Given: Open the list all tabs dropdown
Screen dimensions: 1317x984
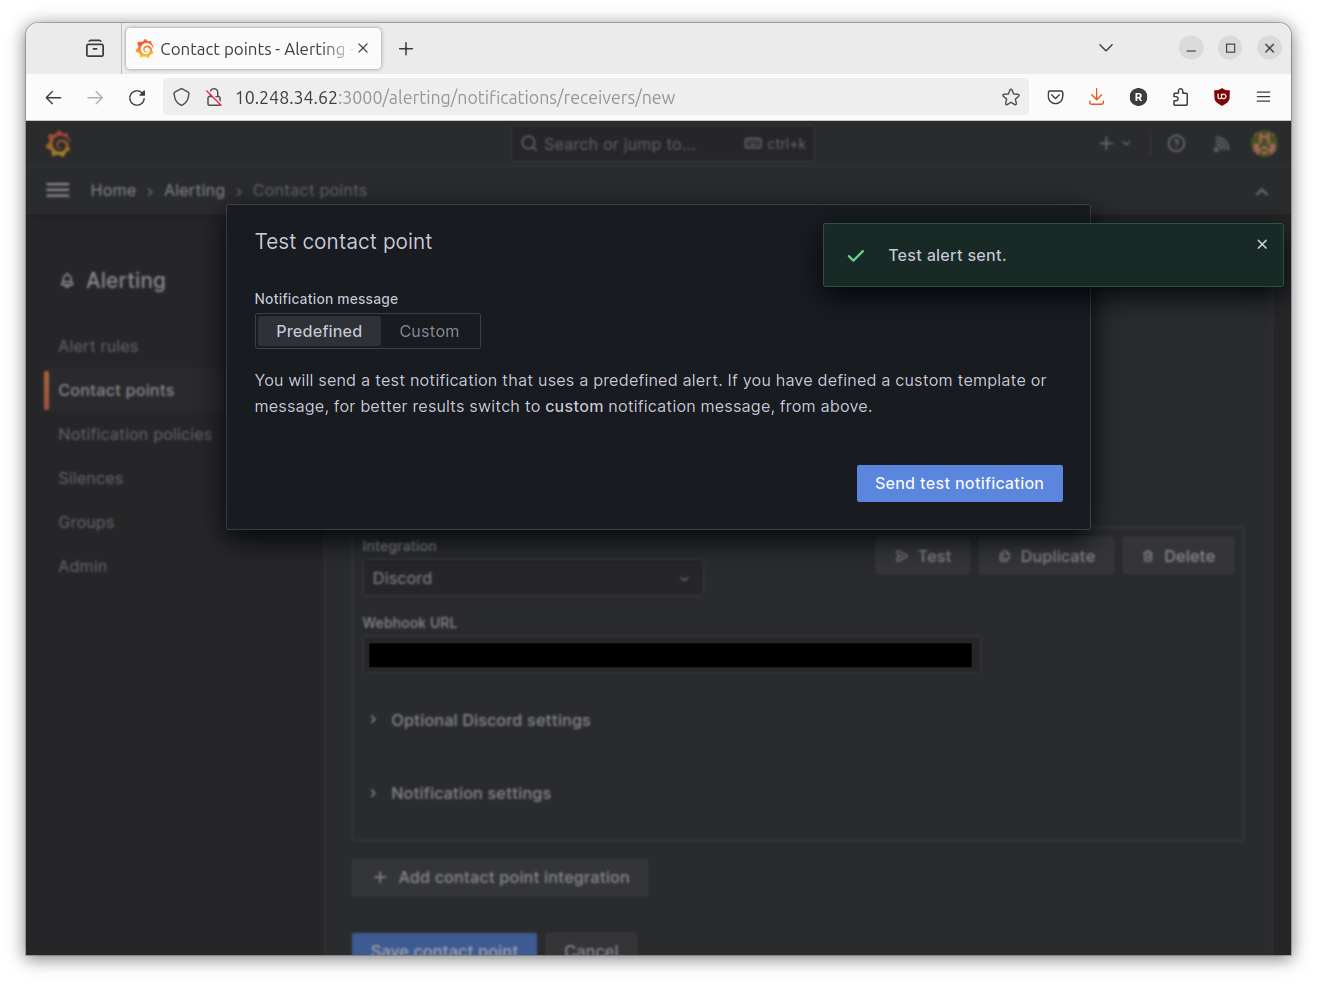Looking at the screenshot, I should [1106, 48].
